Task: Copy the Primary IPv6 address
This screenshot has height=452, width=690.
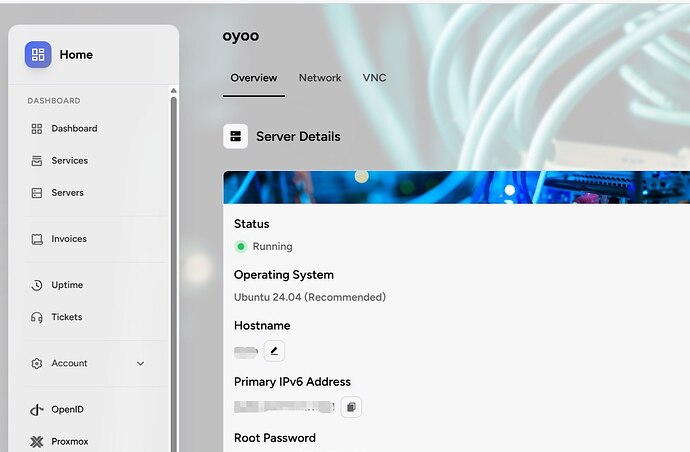Action: [x=351, y=407]
